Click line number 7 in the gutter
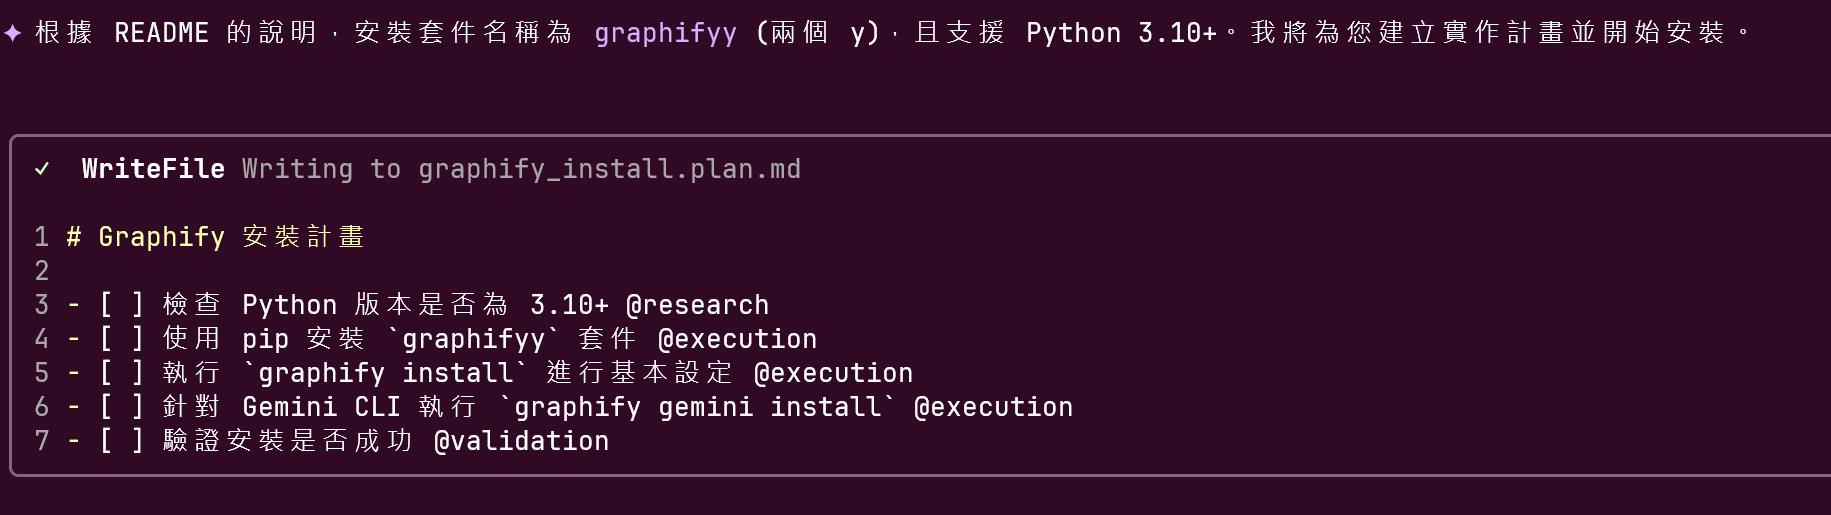The width and height of the screenshot is (1831, 515). tap(41, 441)
